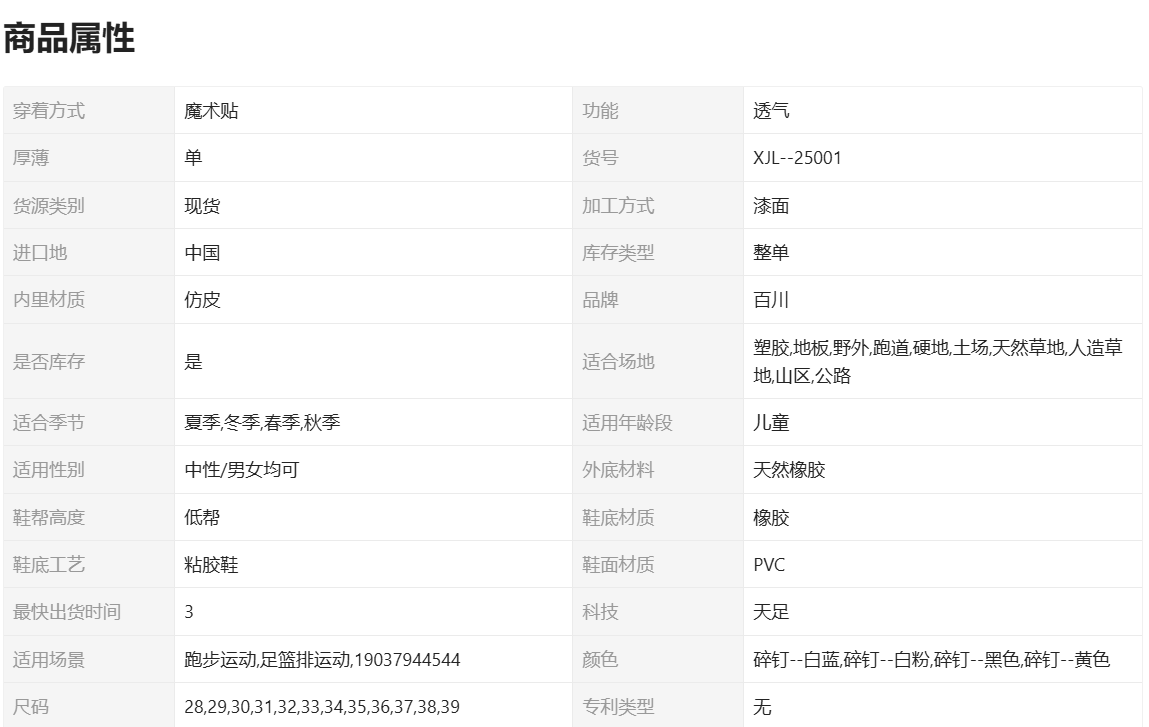Image resolution: width=1149 pixels, height=727 pixels.
Task: Click the 仿皮 lining material value
Action: pos(202,300)
